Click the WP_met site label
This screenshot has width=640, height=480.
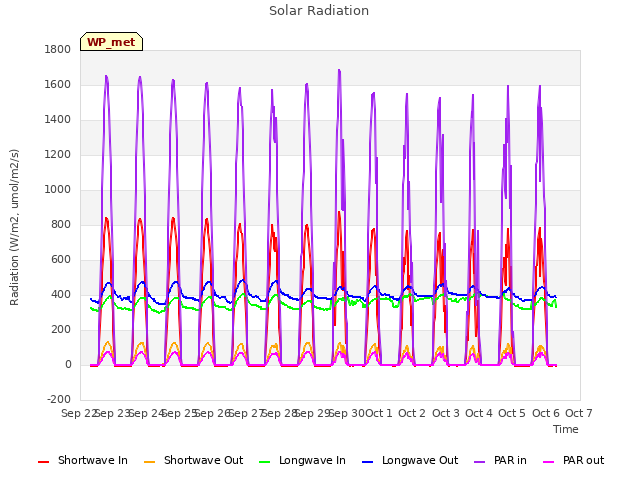pos(111,42)
